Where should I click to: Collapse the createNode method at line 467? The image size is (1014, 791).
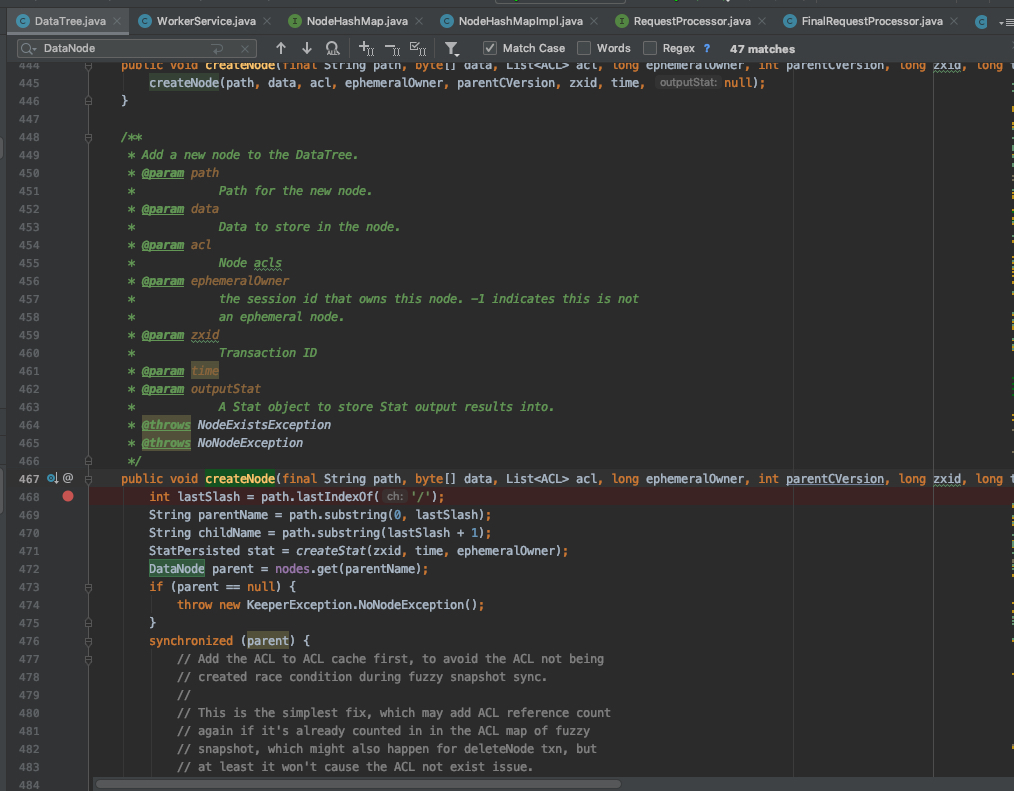tap(89, 479)
